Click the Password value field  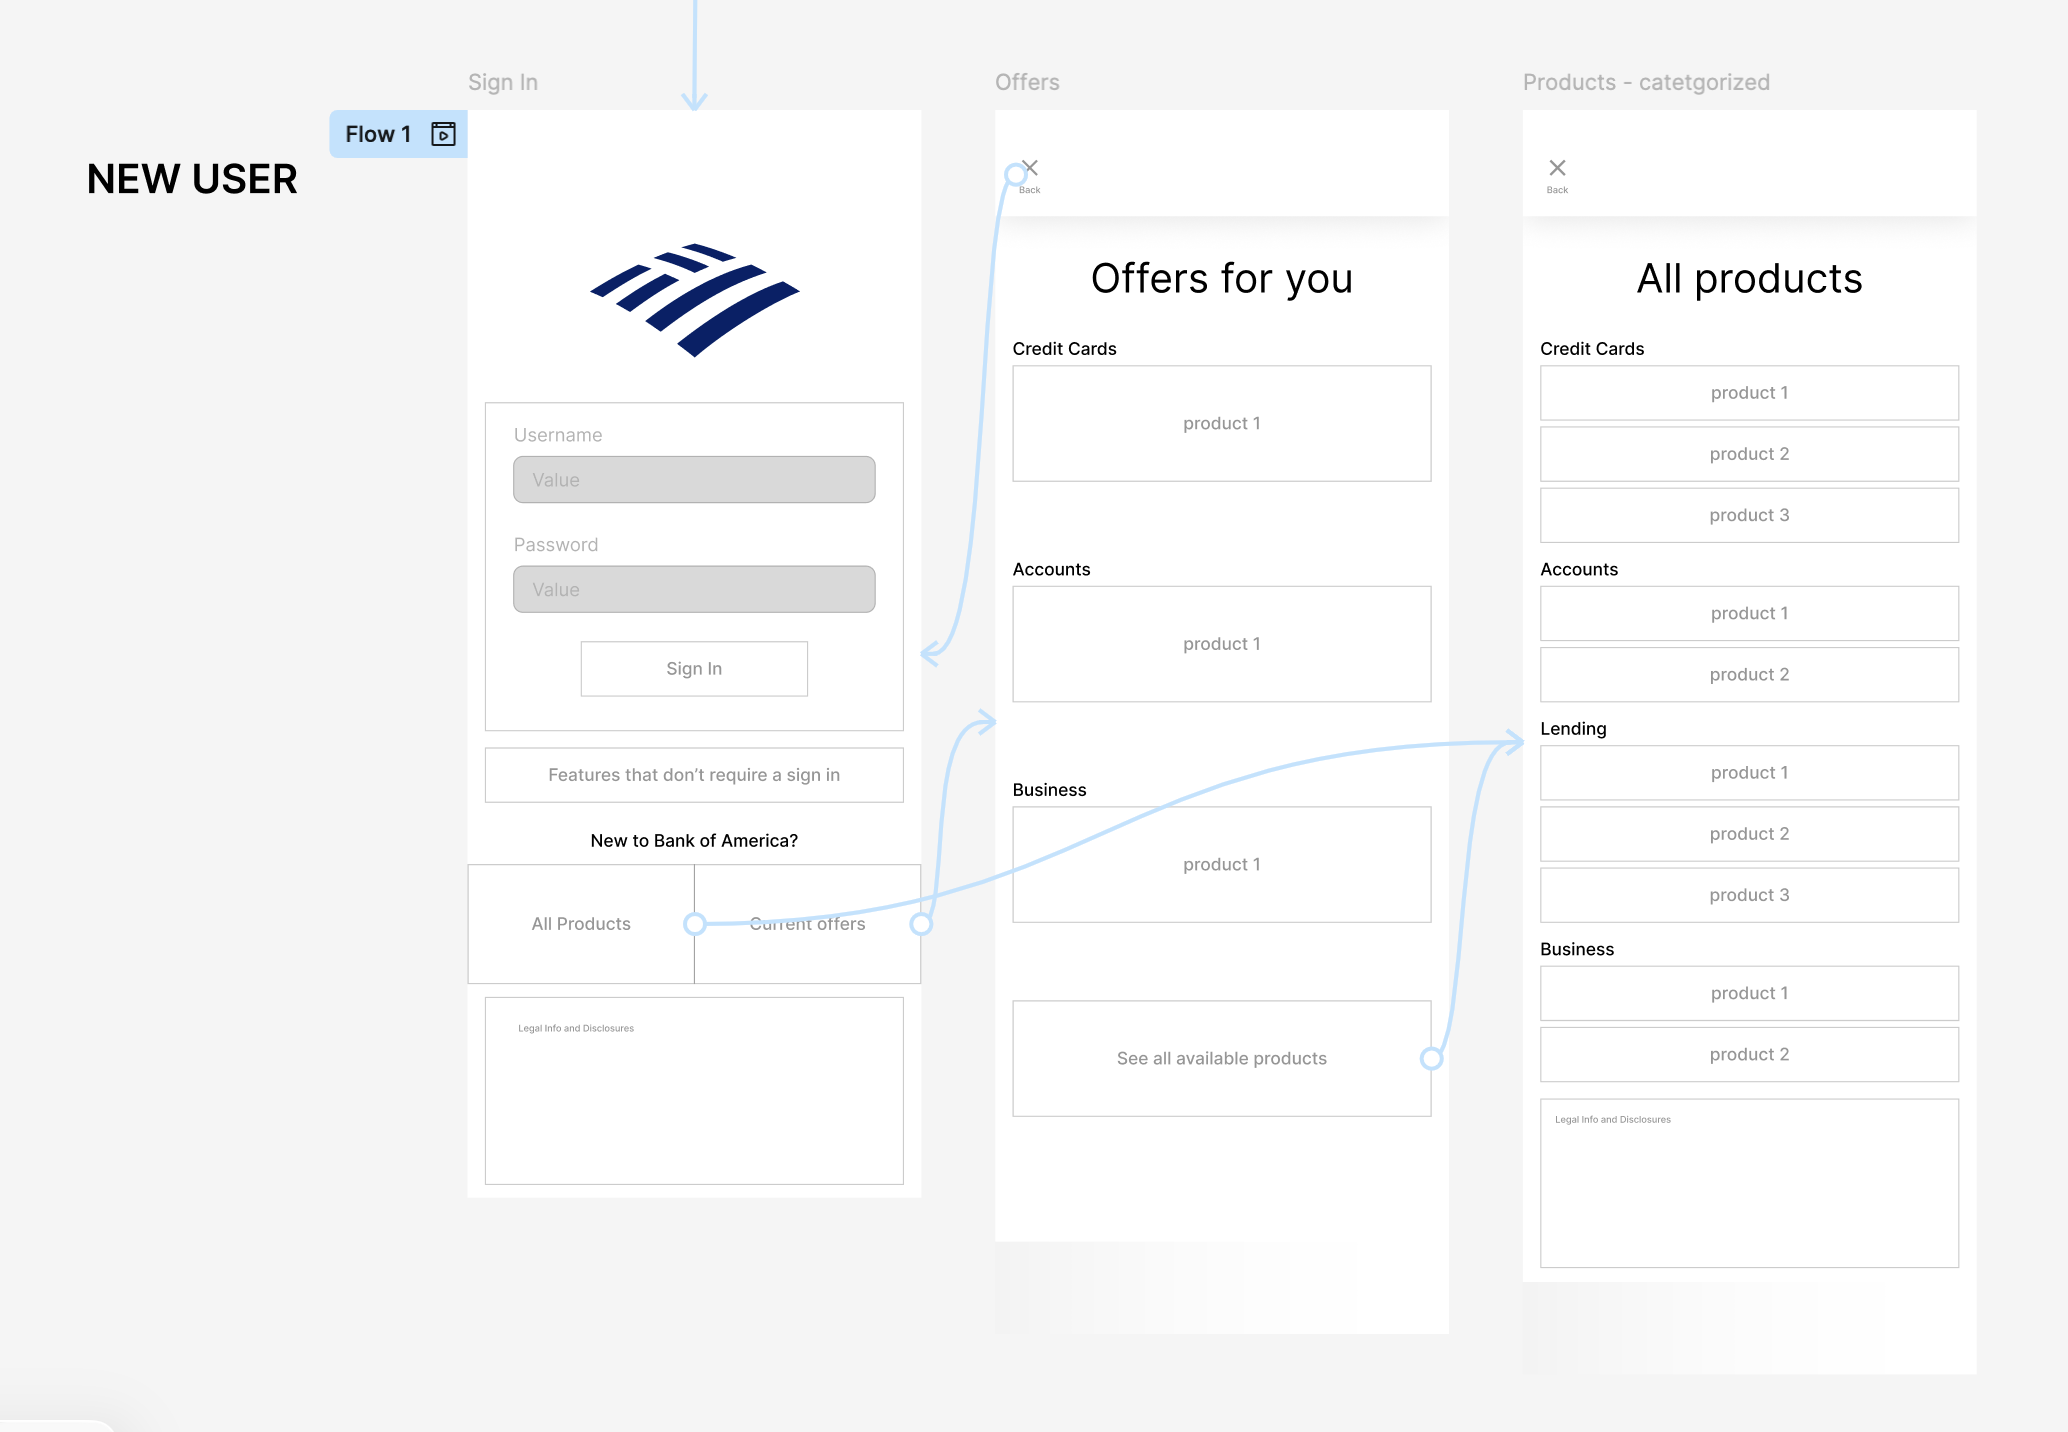(x=694, y=590)
